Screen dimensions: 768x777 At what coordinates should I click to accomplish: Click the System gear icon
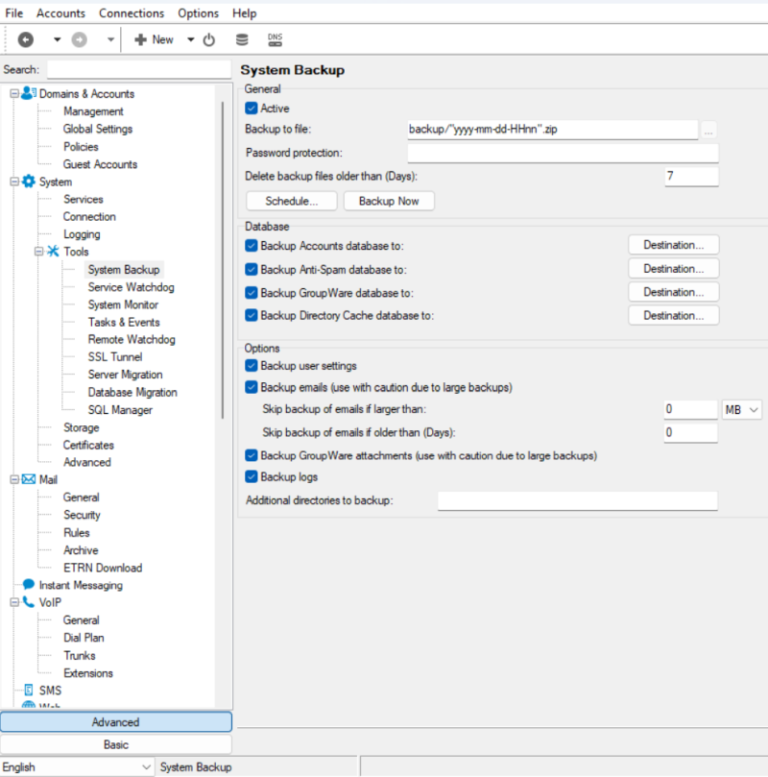pos(28,182)
